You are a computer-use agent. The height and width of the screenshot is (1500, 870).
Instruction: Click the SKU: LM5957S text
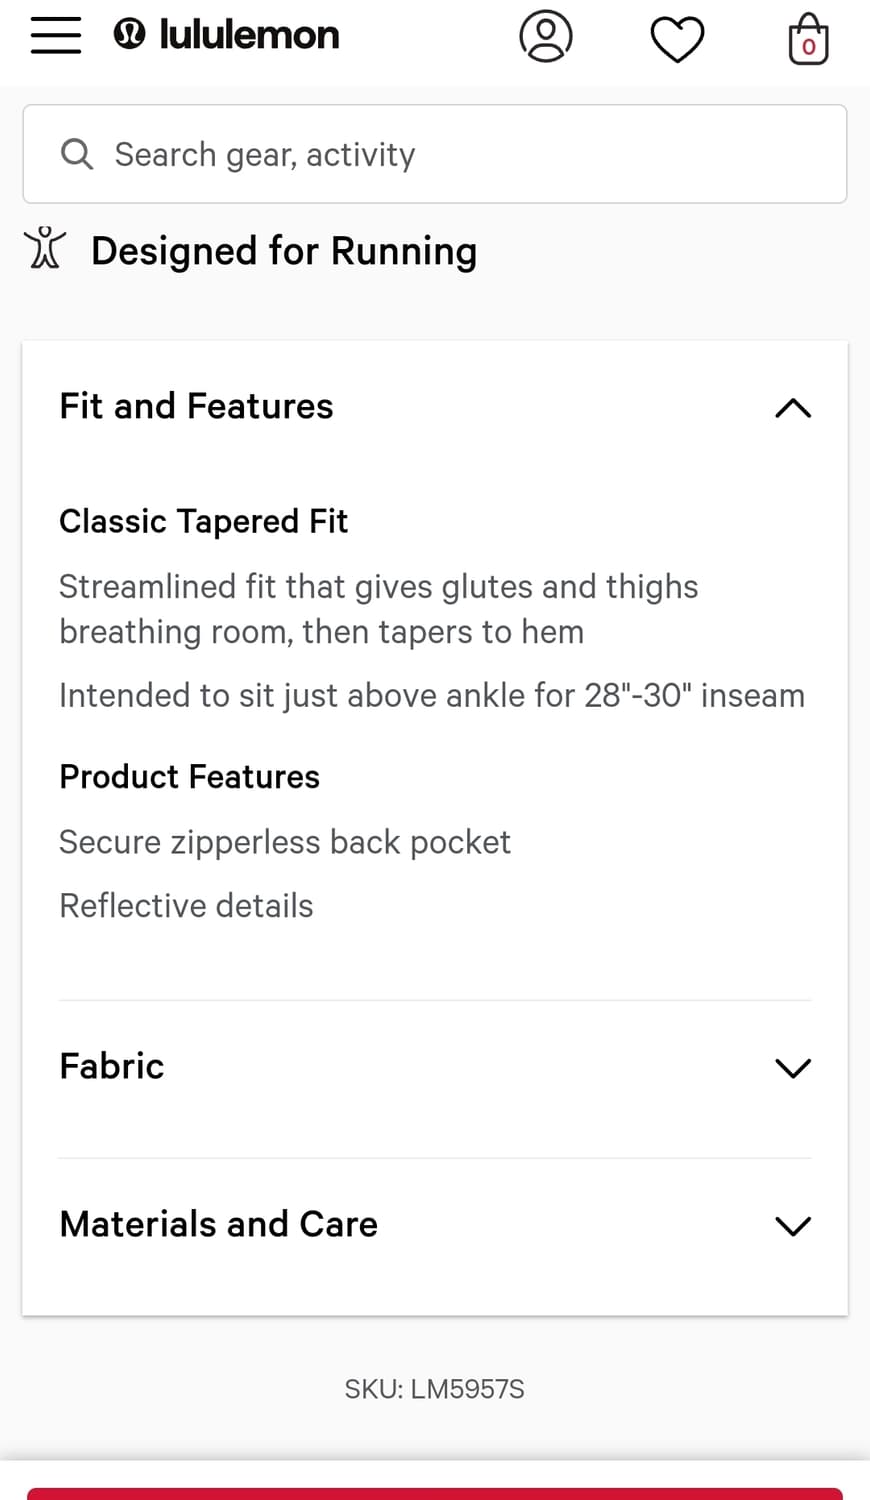click(x=434, y=1389)
